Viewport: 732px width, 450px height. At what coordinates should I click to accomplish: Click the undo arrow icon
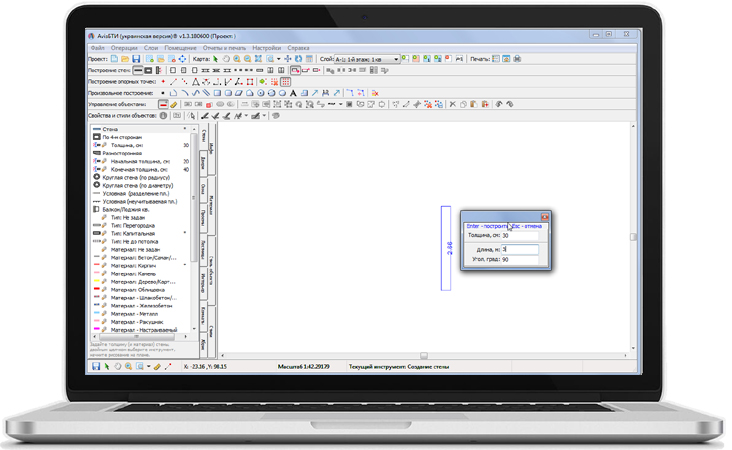pos(498,104)
